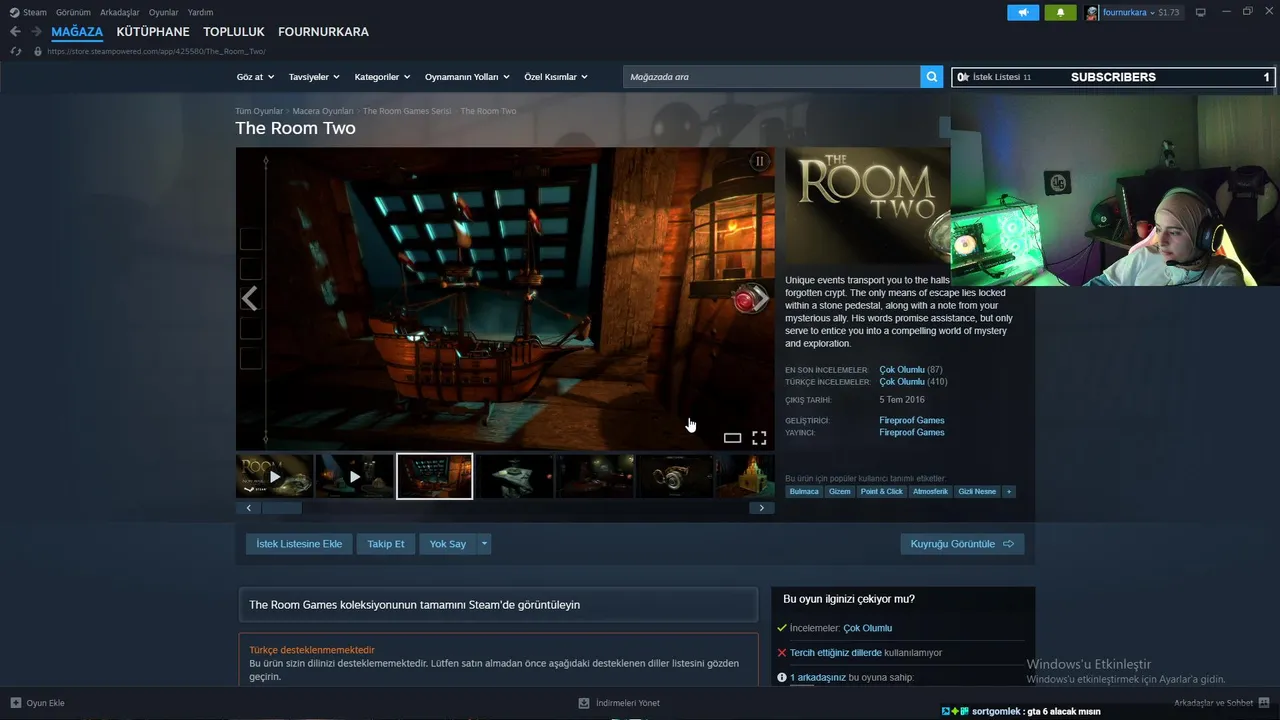Click the Gizli Nesne tag
Image resolution: width=1280 pixels, height=720 pixels.
(x=977, y=492)
